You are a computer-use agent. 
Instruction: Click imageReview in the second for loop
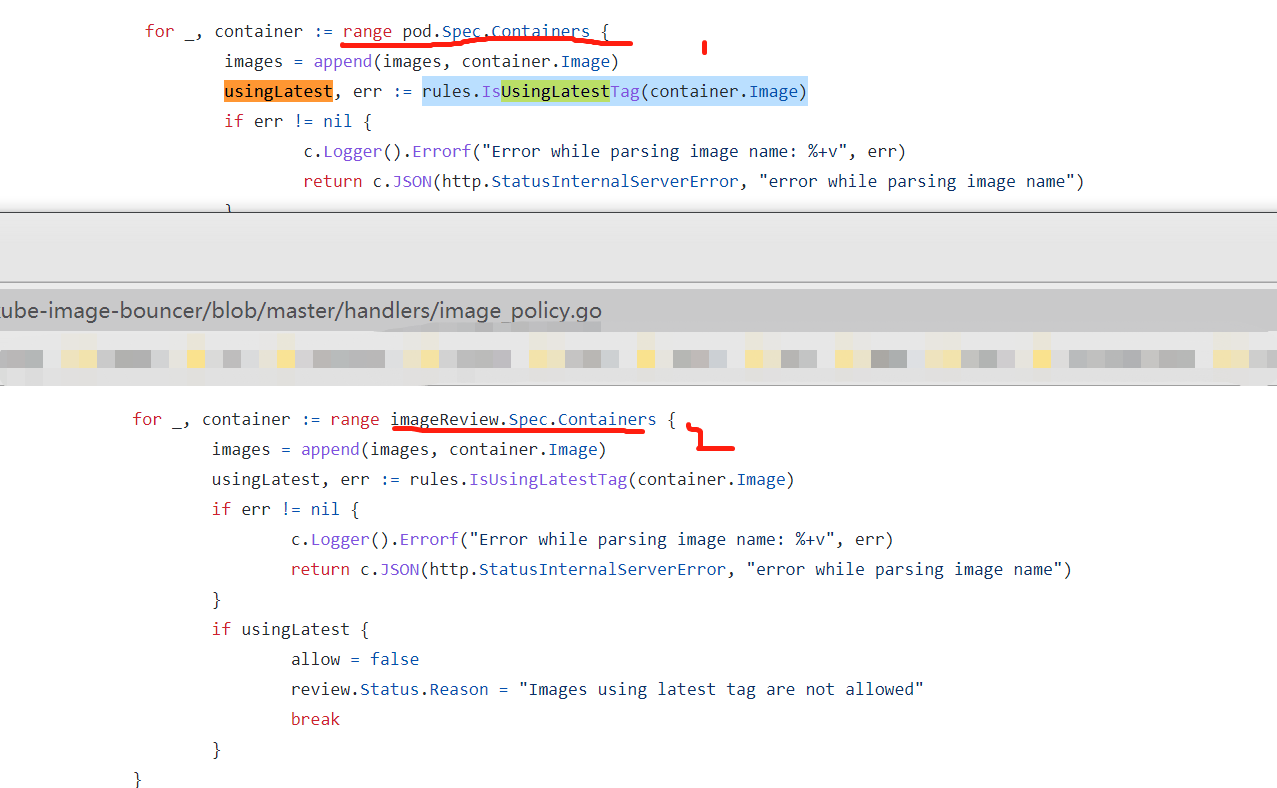point(445,420)
